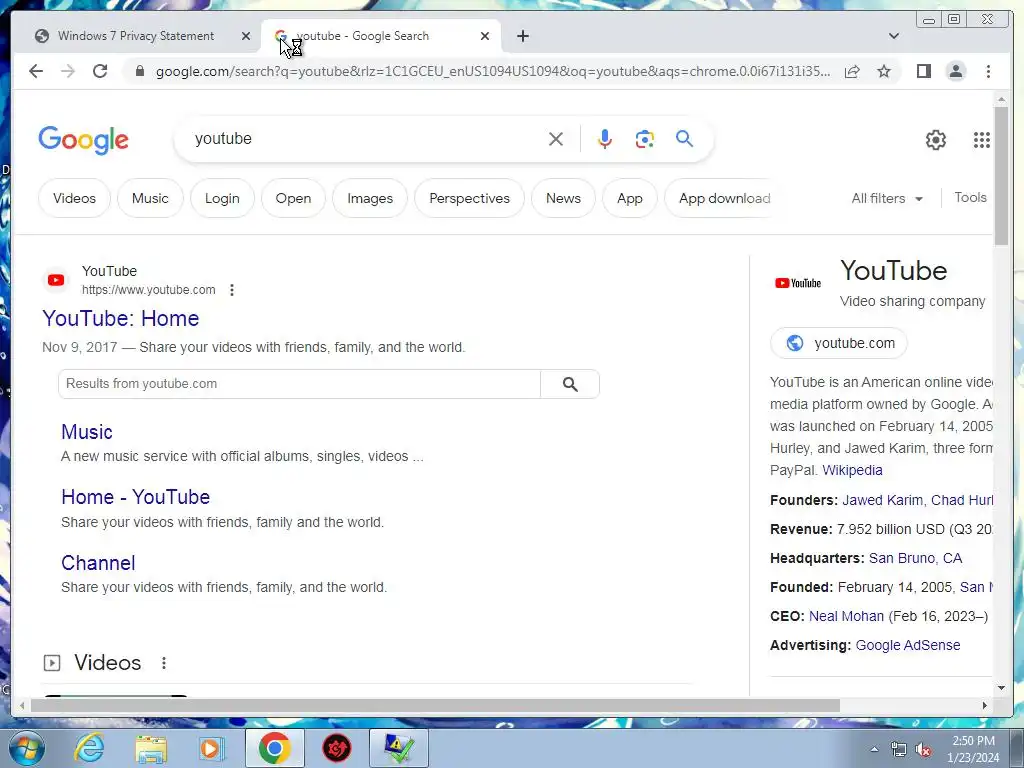Viewport: 1024px width, 768px height.
Task: Open the Channel sitelink
Action: 98,563
